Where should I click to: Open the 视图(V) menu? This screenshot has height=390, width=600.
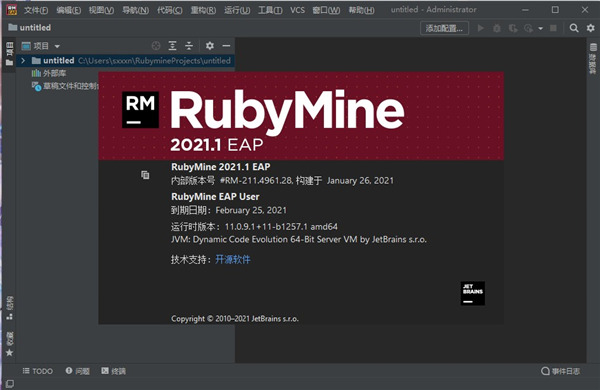(x=101, y=10)
